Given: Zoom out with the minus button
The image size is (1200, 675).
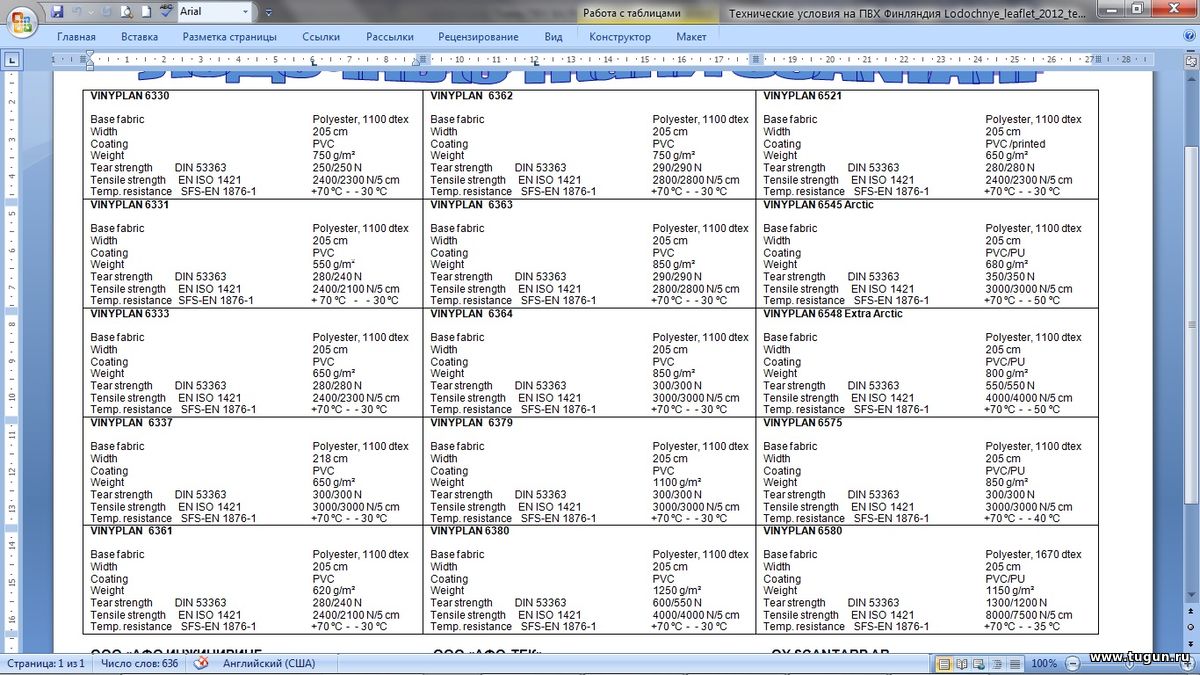Looking at the screenshot, I should pyautogui.click(x=1071, y=663).
